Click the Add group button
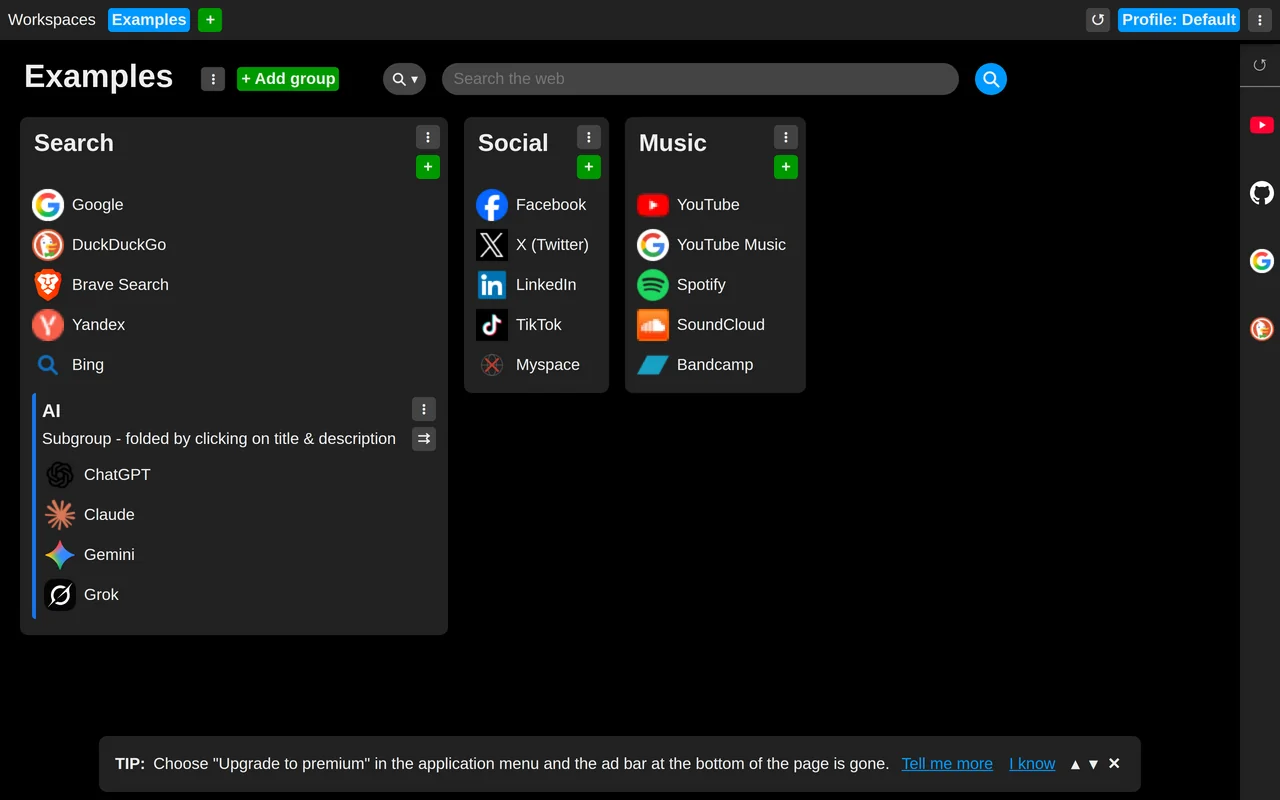Image resolution: width=1280 pixels, height=800 pixels. [288, 79]
